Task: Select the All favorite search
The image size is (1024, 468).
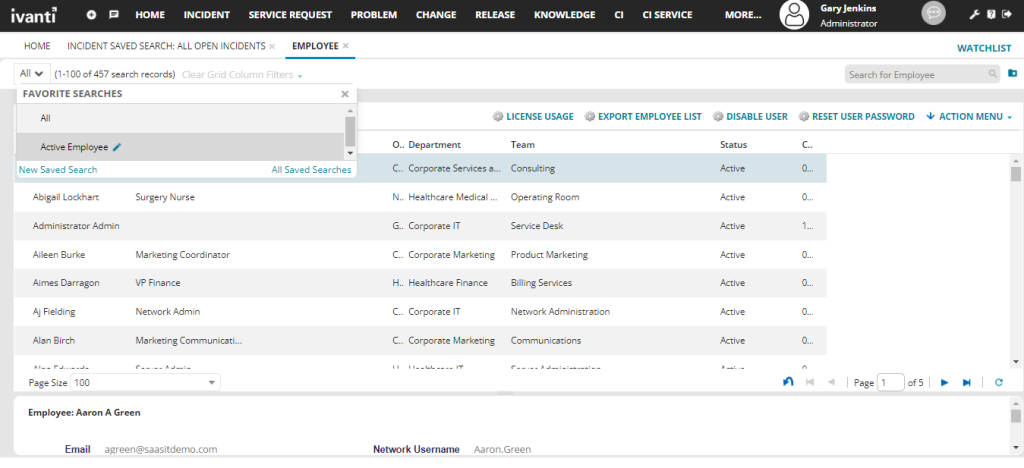Action: click(x=180, y=118)
